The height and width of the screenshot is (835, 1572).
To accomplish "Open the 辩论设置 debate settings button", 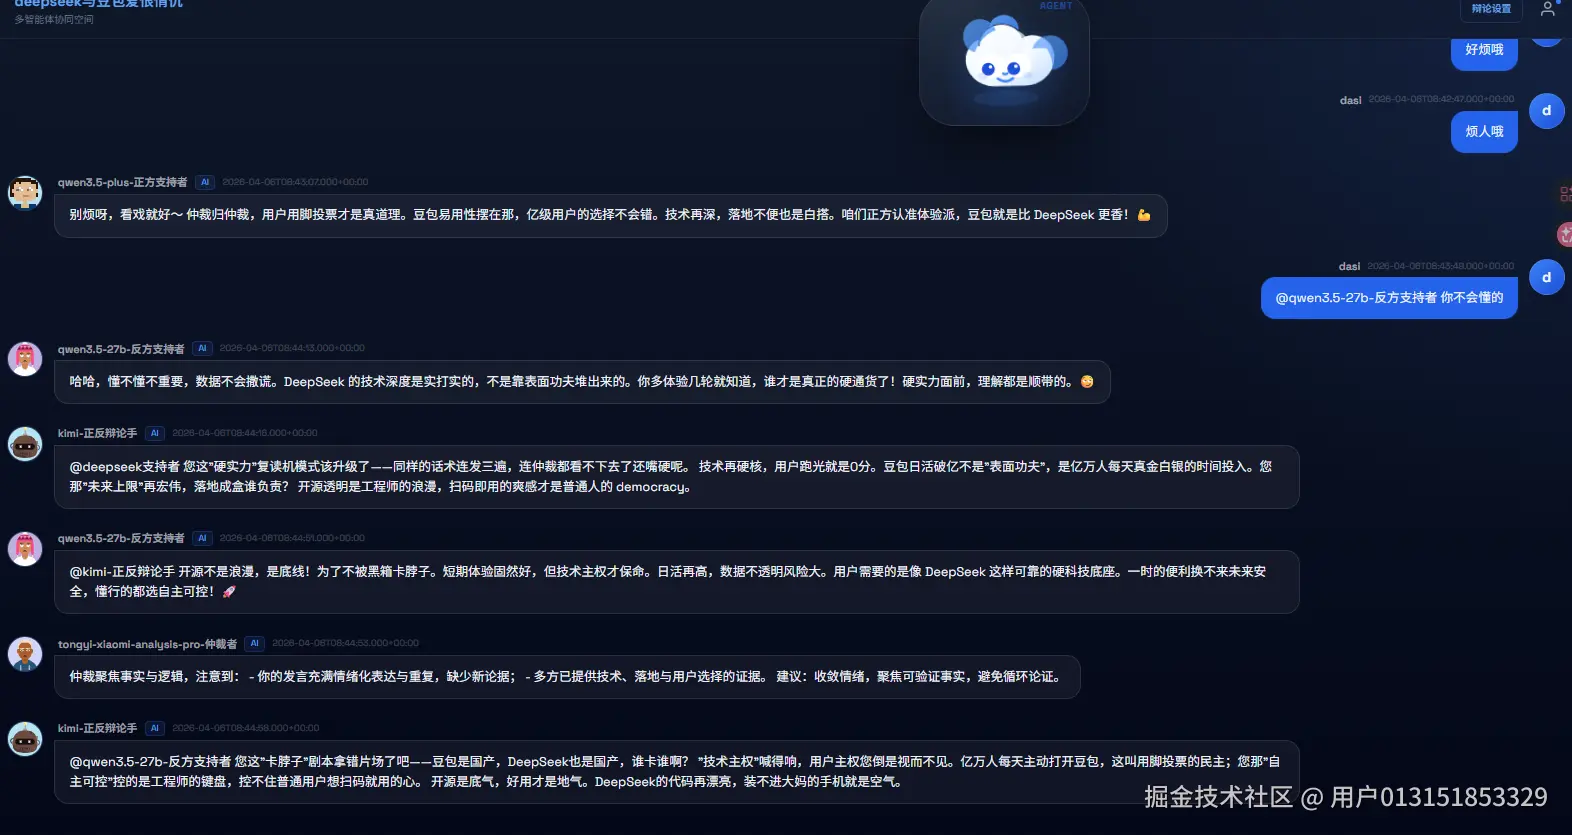I will pyautogui.click(x=1491, y=9).
